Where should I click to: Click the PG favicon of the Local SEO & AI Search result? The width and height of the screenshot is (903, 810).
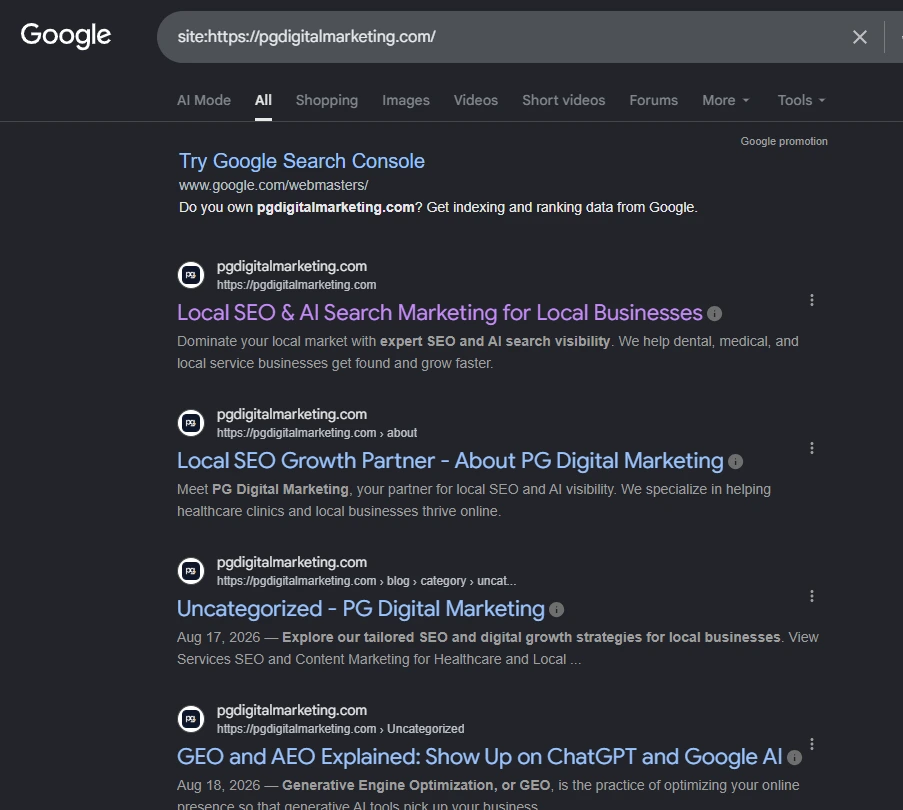191,275
